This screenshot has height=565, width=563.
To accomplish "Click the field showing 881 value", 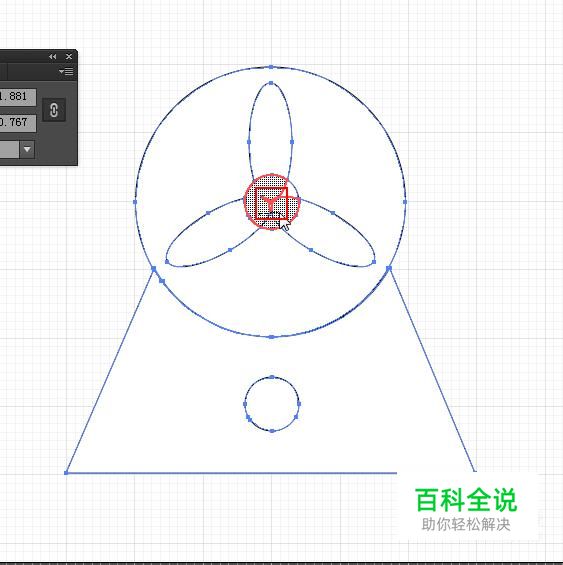I will 18,97.
